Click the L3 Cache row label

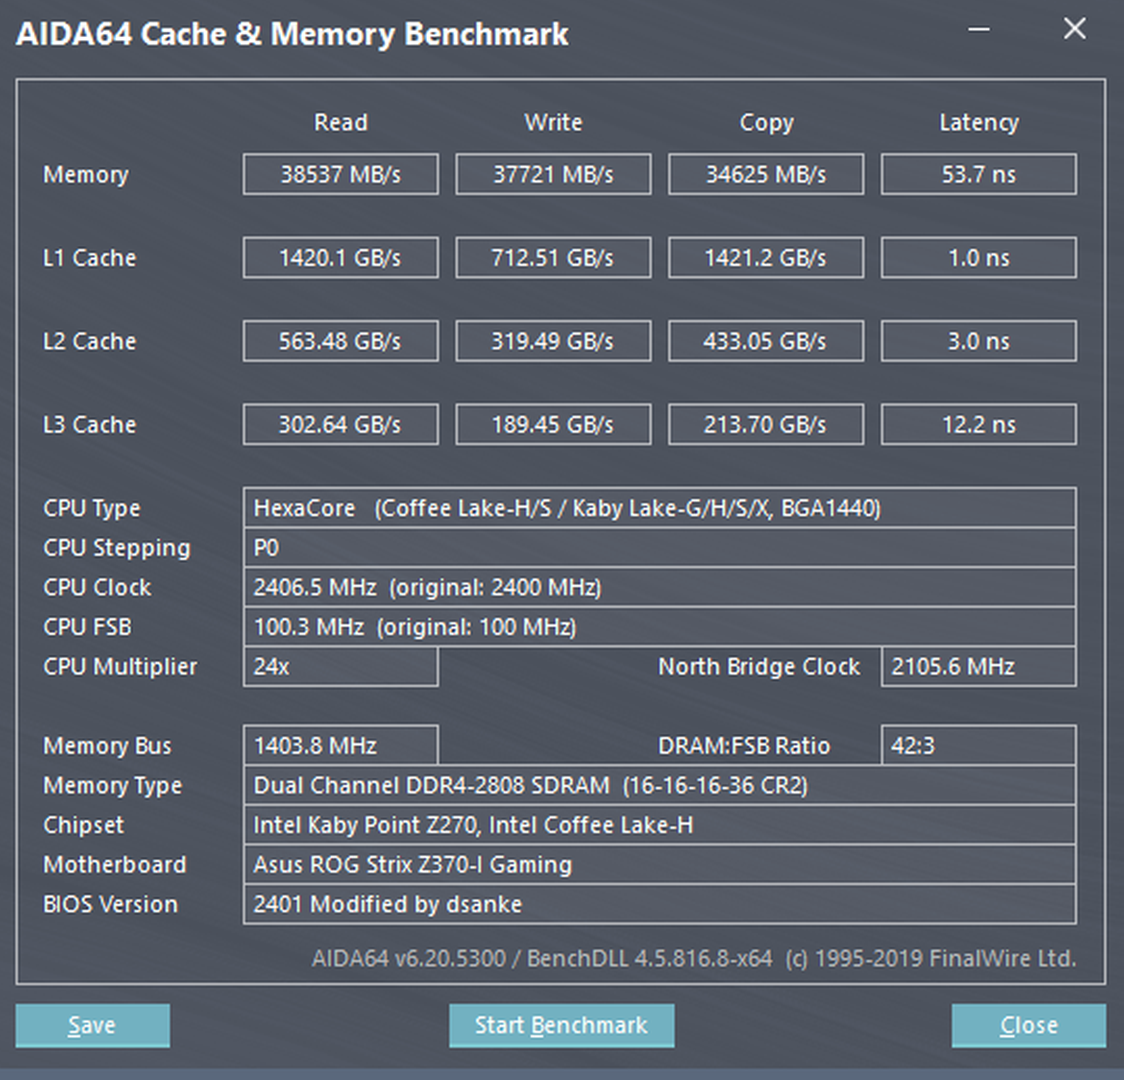coord(90,424)
